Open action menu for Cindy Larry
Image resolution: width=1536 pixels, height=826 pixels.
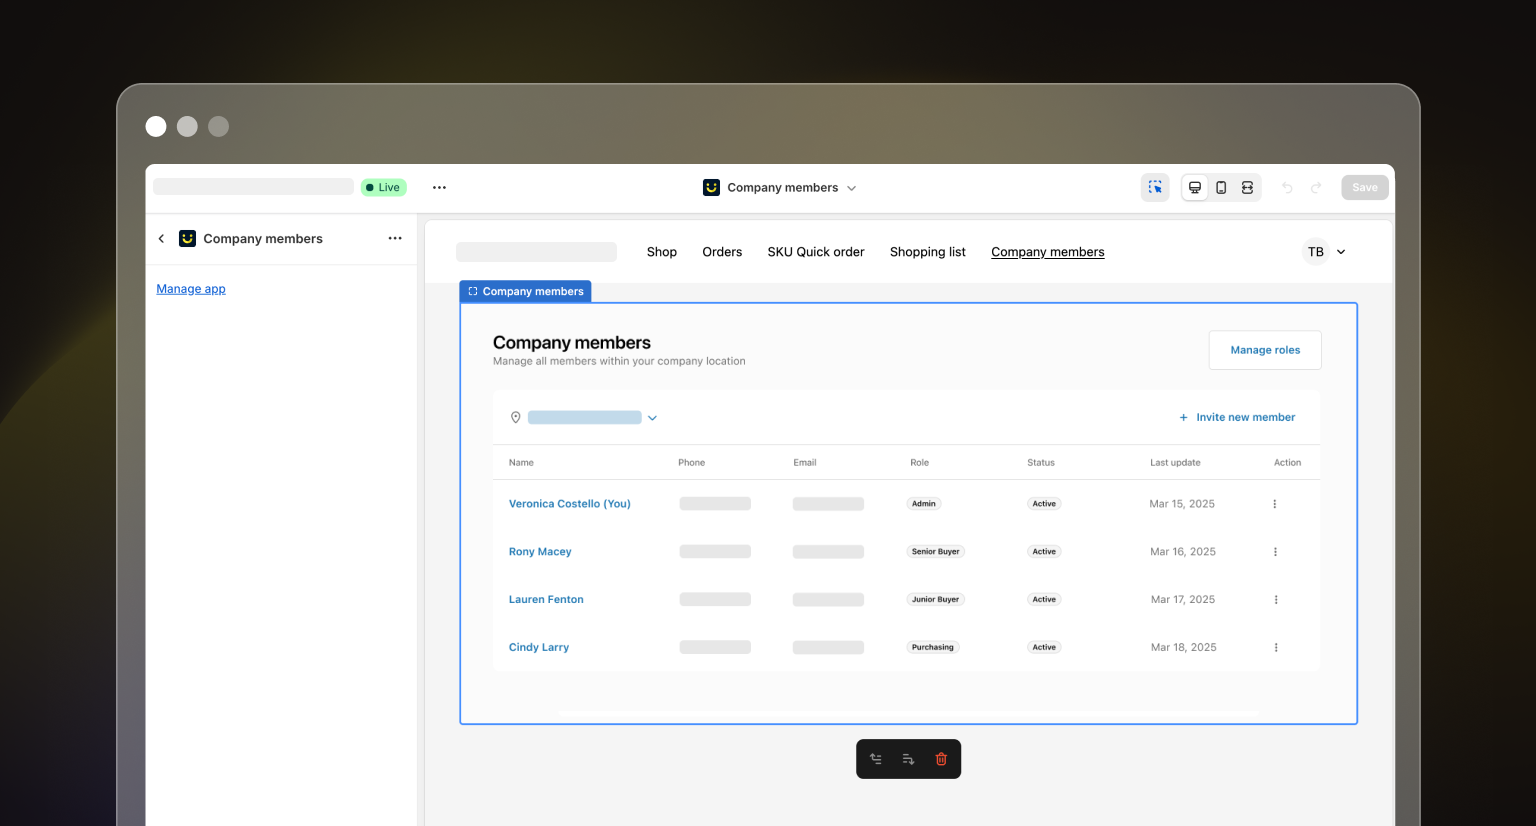coord(1276,648)
